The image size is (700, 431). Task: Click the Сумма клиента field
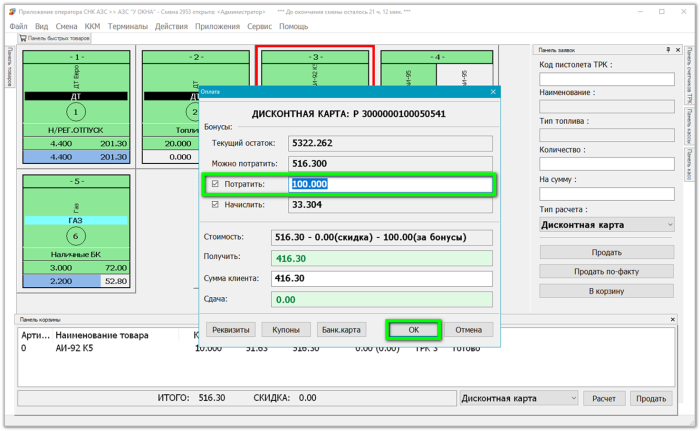tap(382, 278)
